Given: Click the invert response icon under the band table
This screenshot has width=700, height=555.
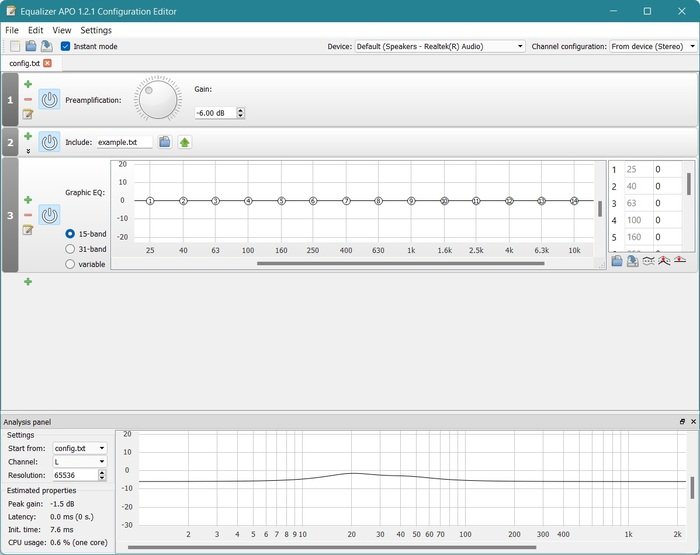Looking at the screenshot, I should coord(649,261).
